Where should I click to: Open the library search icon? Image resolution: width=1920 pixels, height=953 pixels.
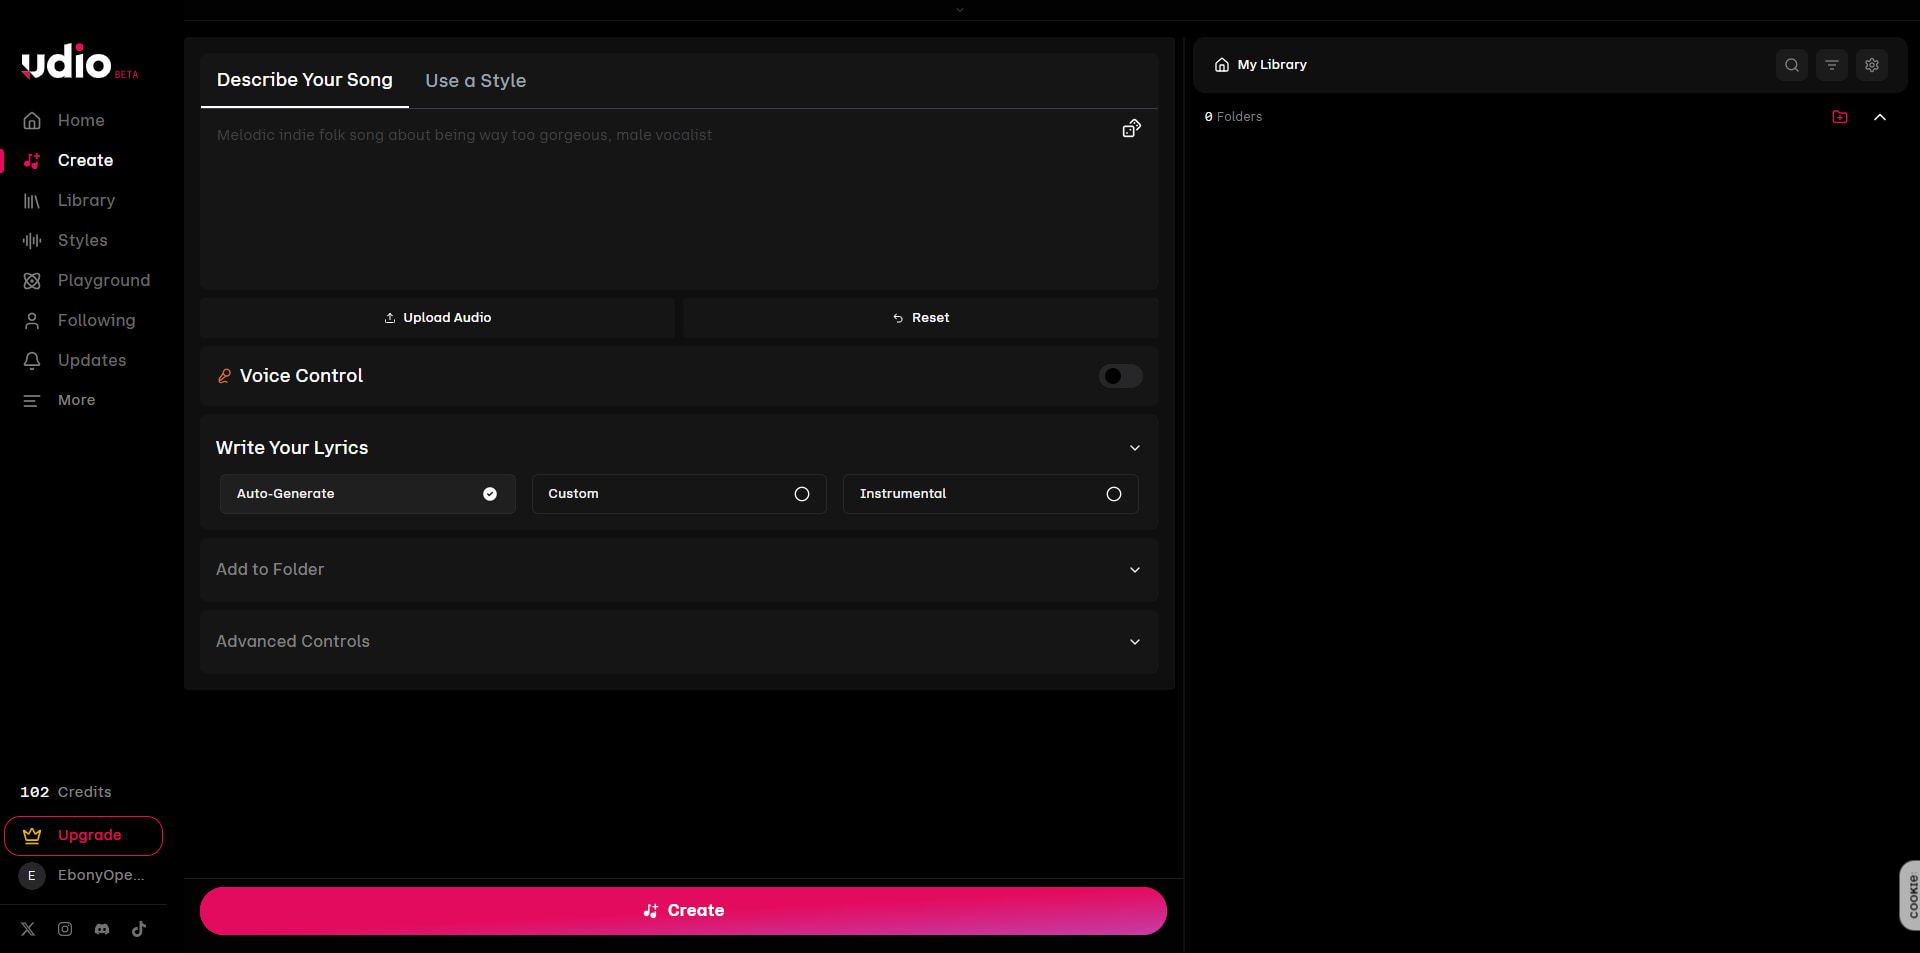tap(1791, 65)
